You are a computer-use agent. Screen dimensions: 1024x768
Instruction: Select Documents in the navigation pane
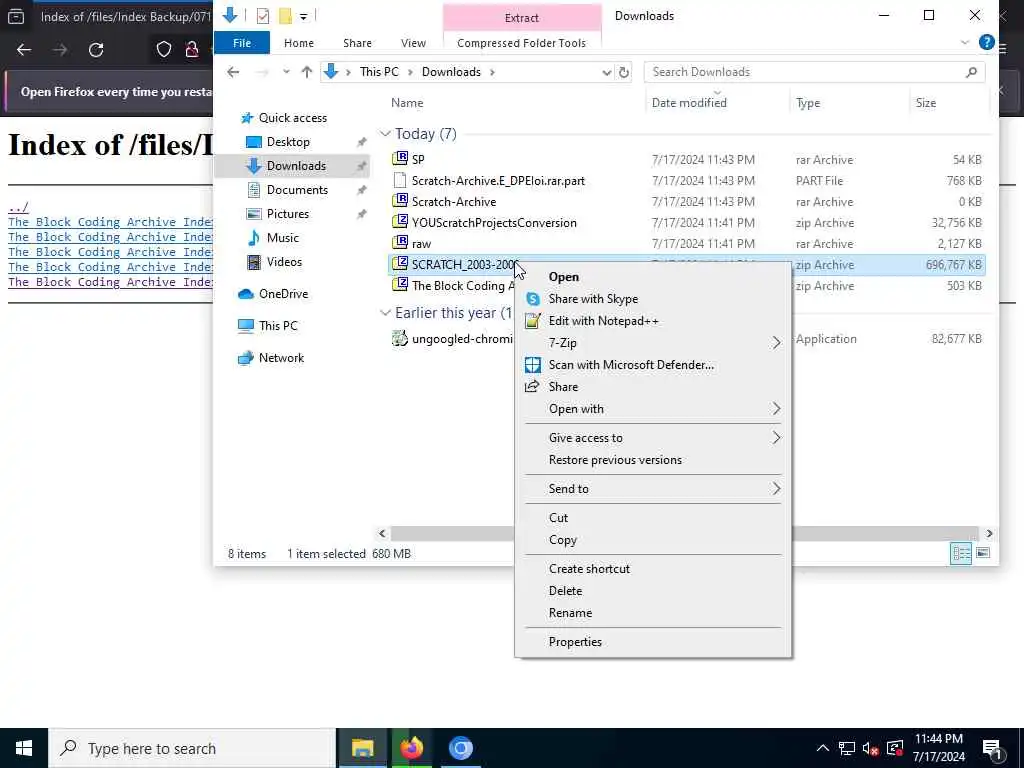297,189
